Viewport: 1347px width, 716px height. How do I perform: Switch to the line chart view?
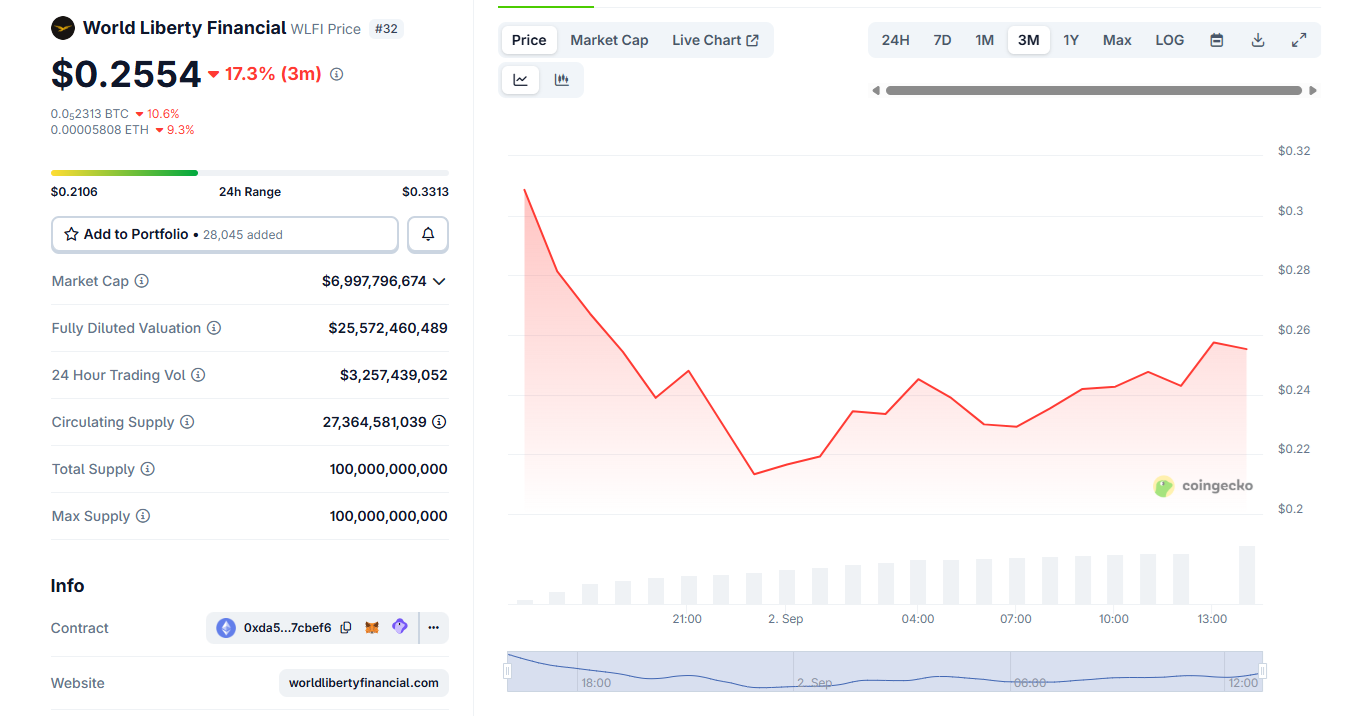click(521, 80)
